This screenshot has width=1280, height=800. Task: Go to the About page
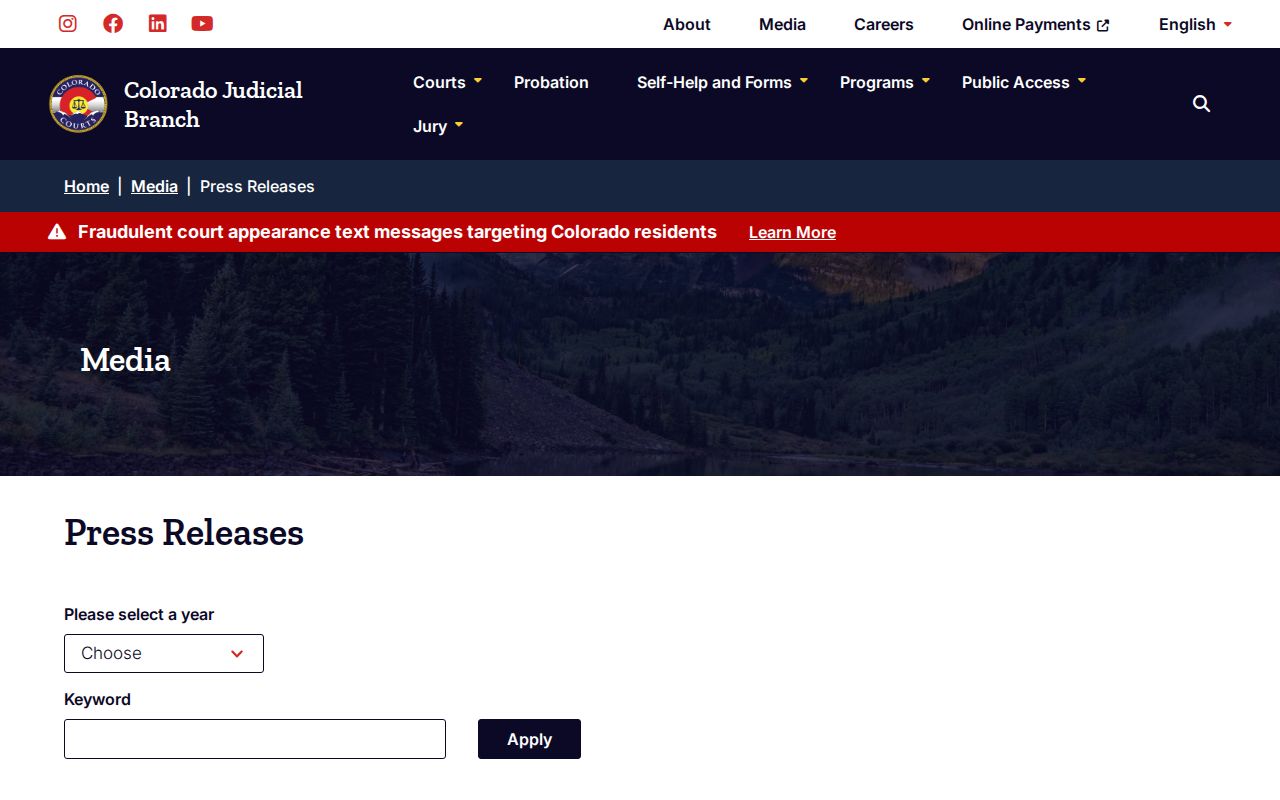(687, 24)
